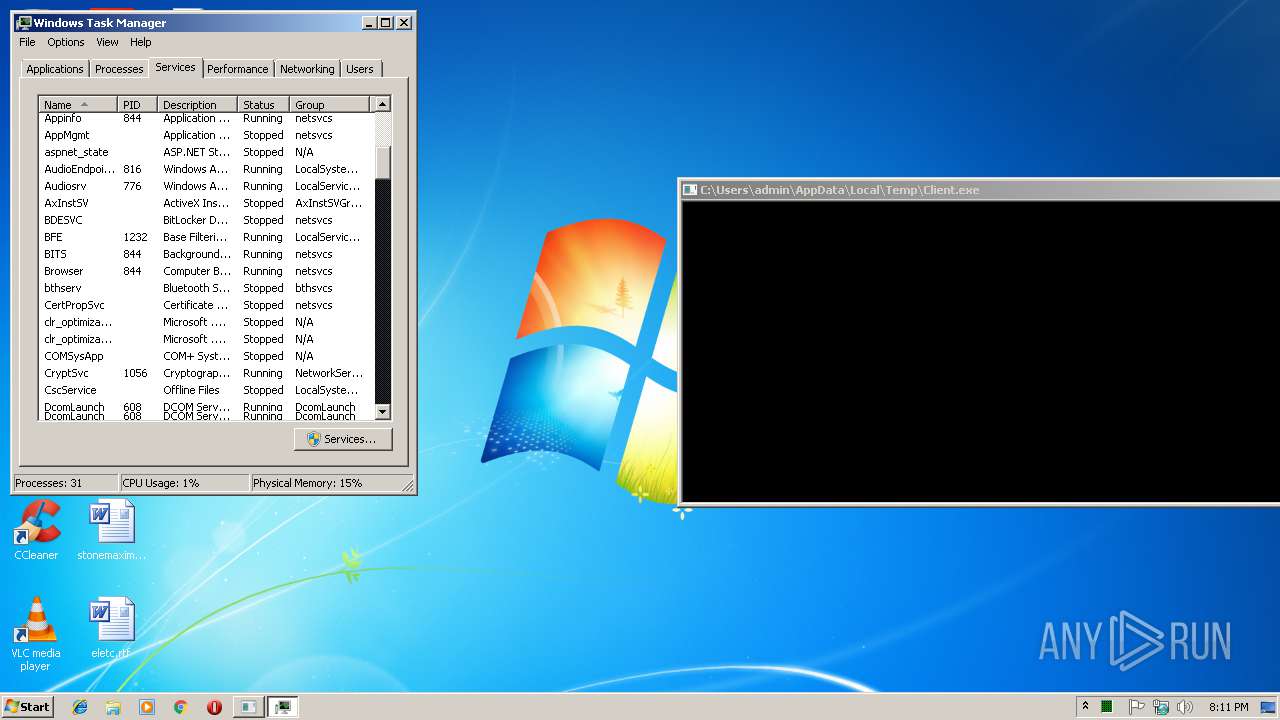Click the Start button
The image size is (1280, 720).
pyautogui.click(x=27, y=707)
